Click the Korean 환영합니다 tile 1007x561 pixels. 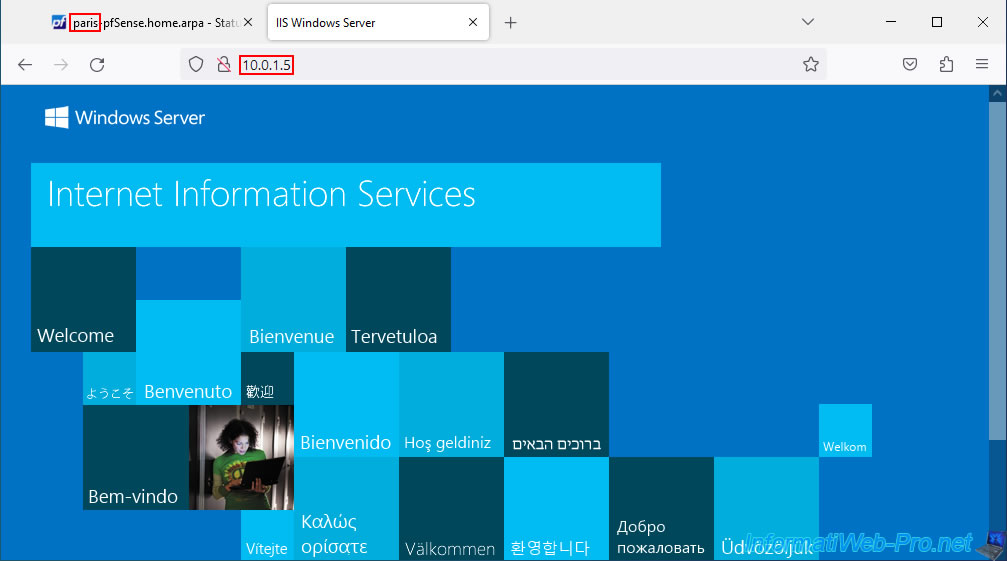pyautogui.click(x=556, y=508)
